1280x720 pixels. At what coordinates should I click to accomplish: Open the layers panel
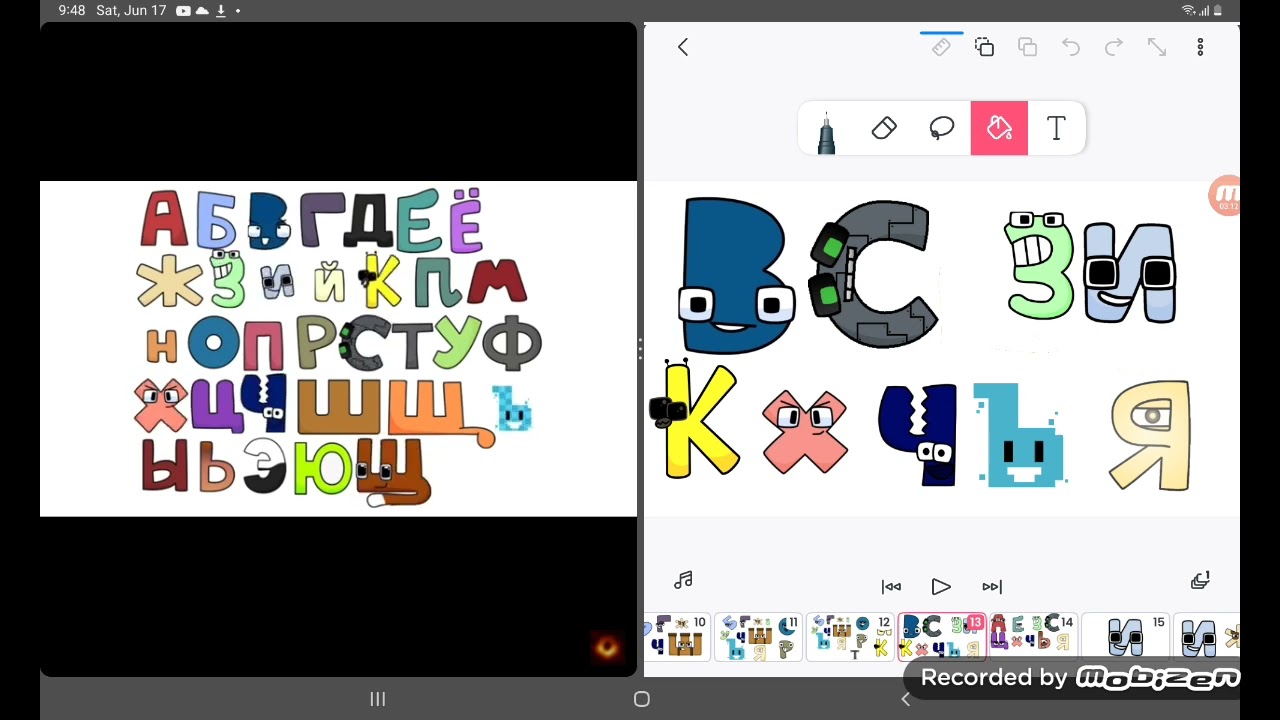1200,581
